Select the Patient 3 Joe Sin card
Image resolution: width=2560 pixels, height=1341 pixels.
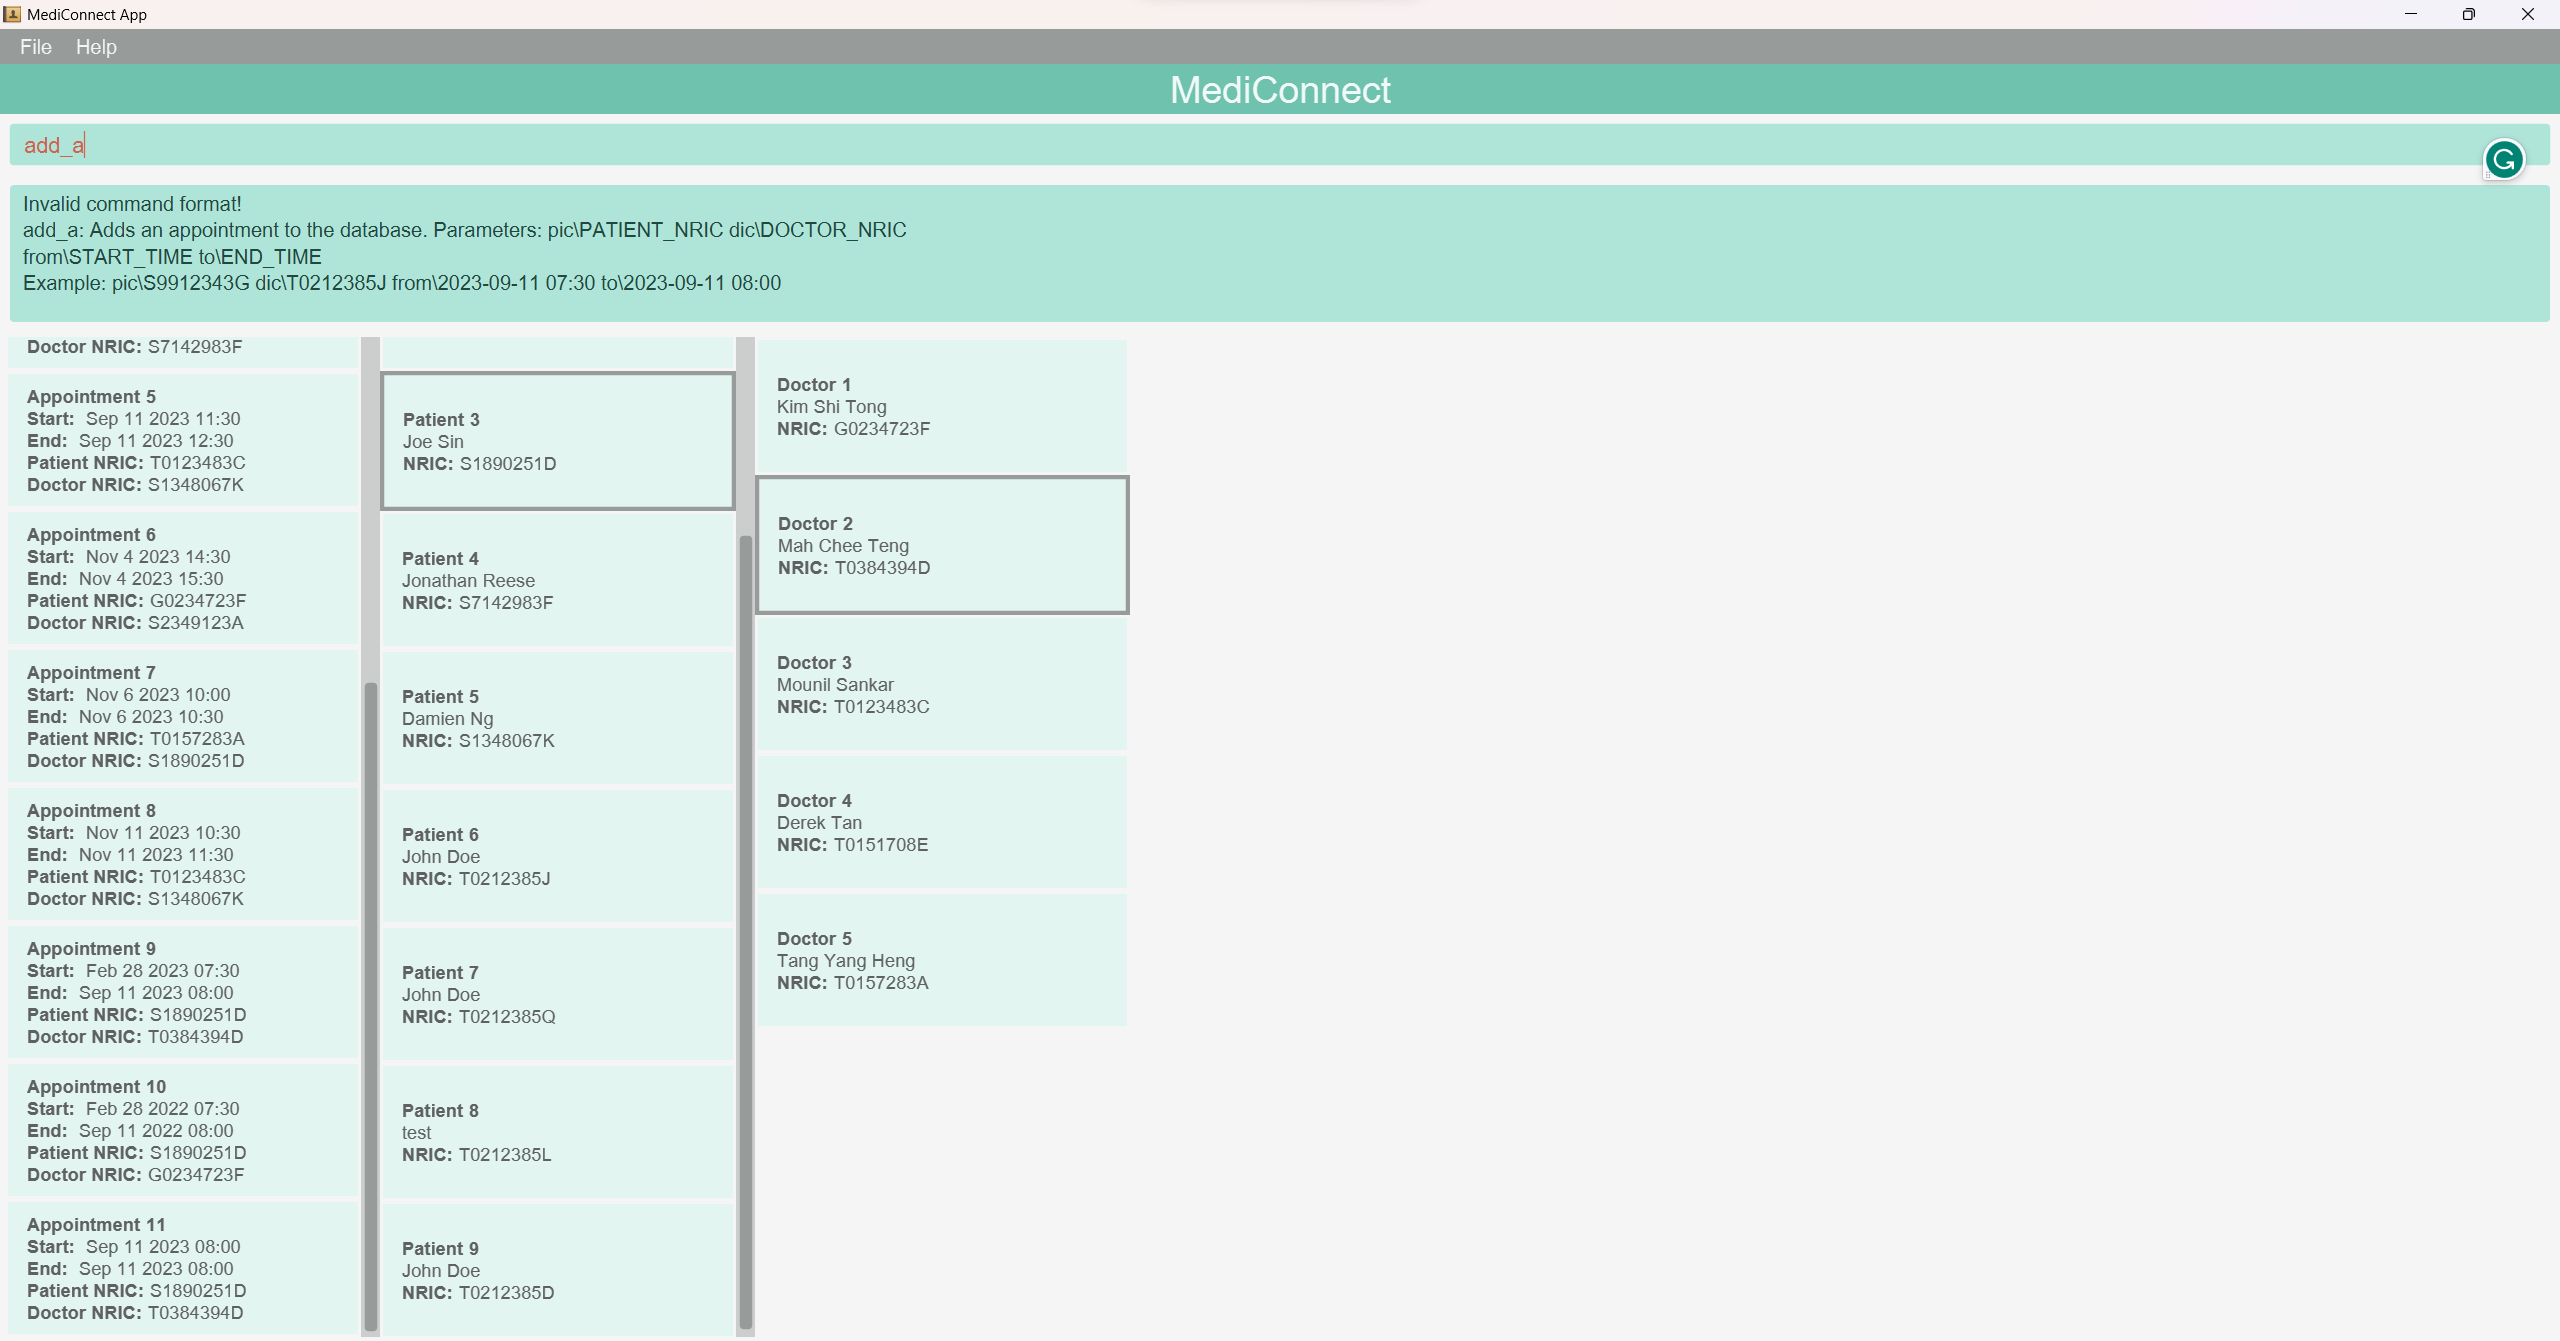pos(557,441)
